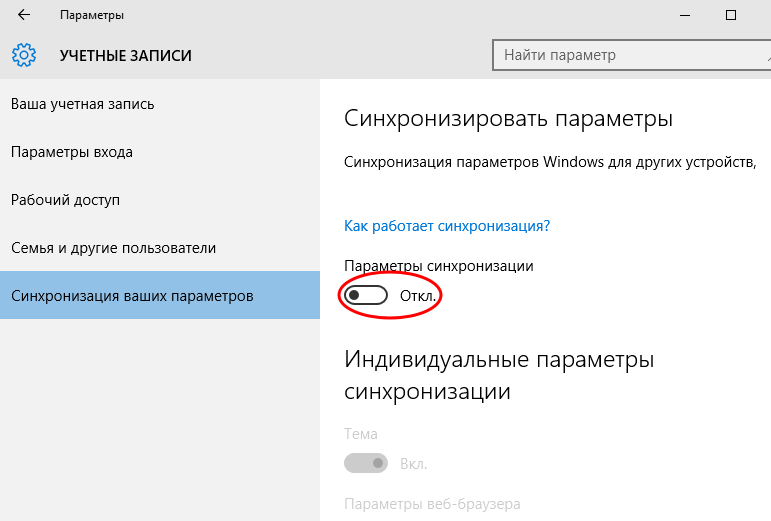Go back using the back arrow

(24, 15)
